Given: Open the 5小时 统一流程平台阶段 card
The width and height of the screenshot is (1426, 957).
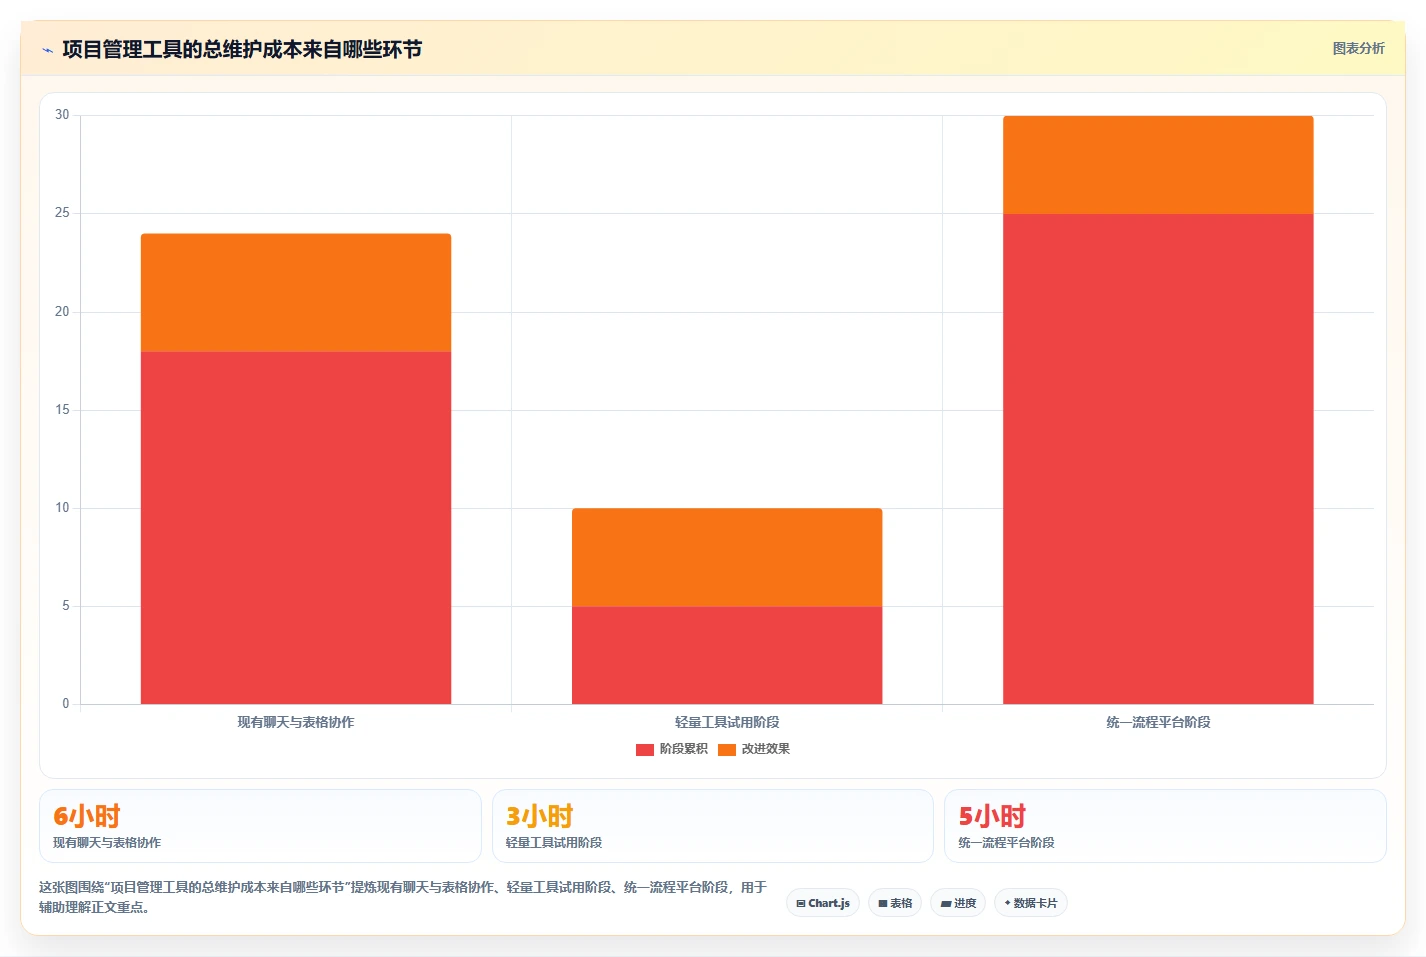Looking at the screenshot, I should (1165, 826).
